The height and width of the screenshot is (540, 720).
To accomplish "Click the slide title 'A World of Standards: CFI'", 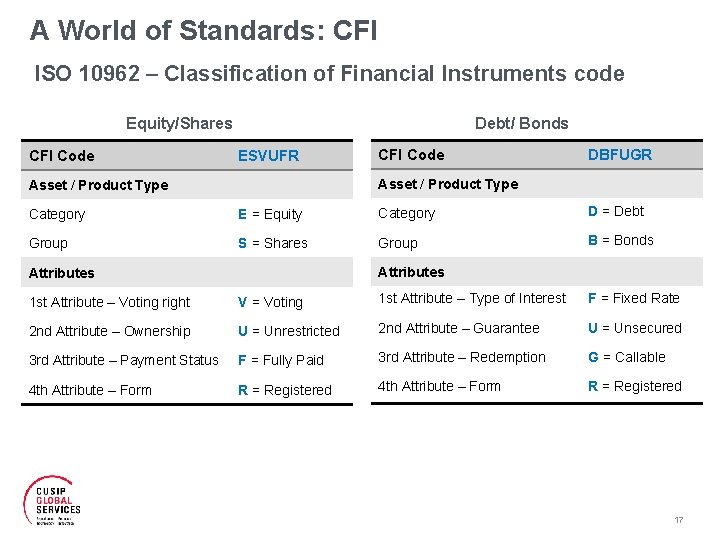I will tap(203, 31).
